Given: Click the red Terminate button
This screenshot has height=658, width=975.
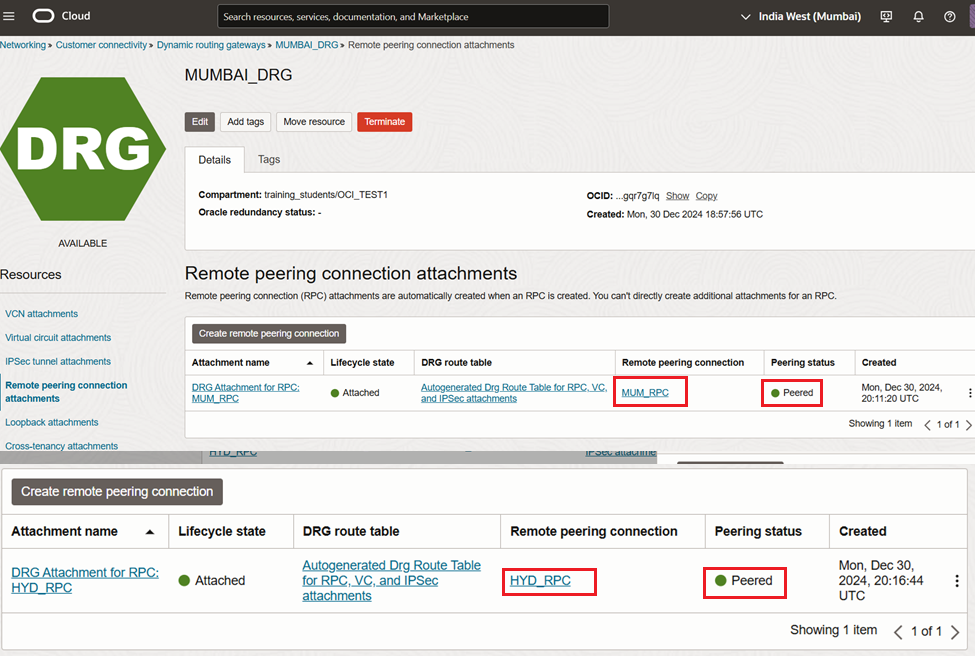Looking at the screenshot, I should pos(384,122).
